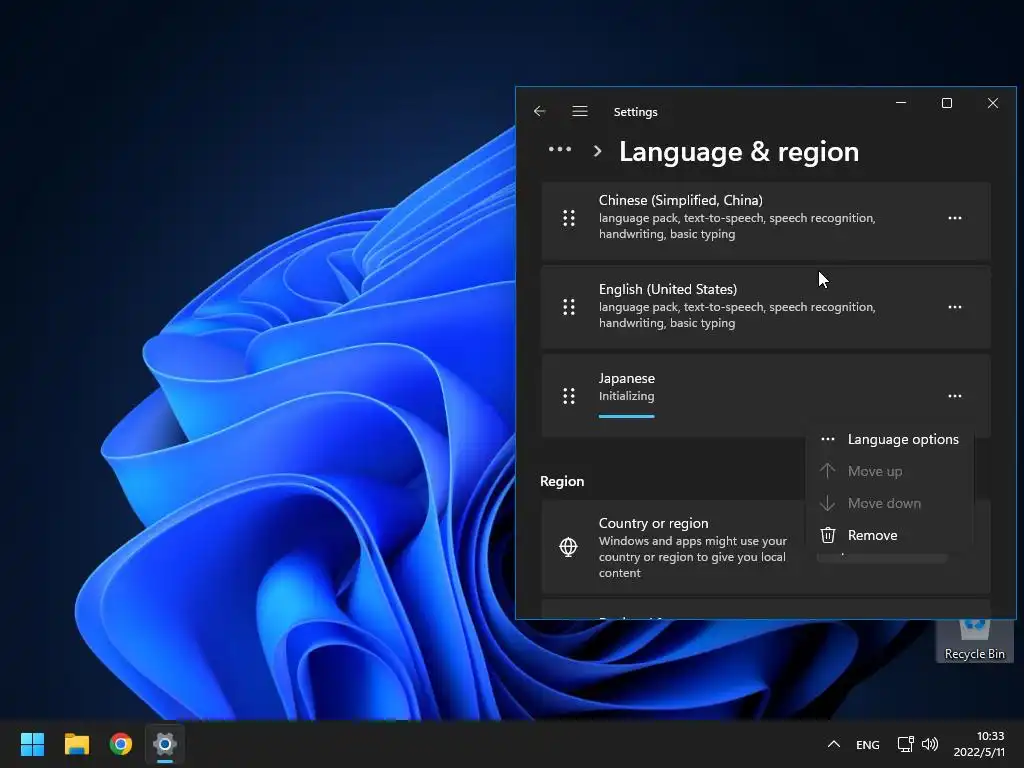
Task: Click the Language & region page title
Action: 739,152
